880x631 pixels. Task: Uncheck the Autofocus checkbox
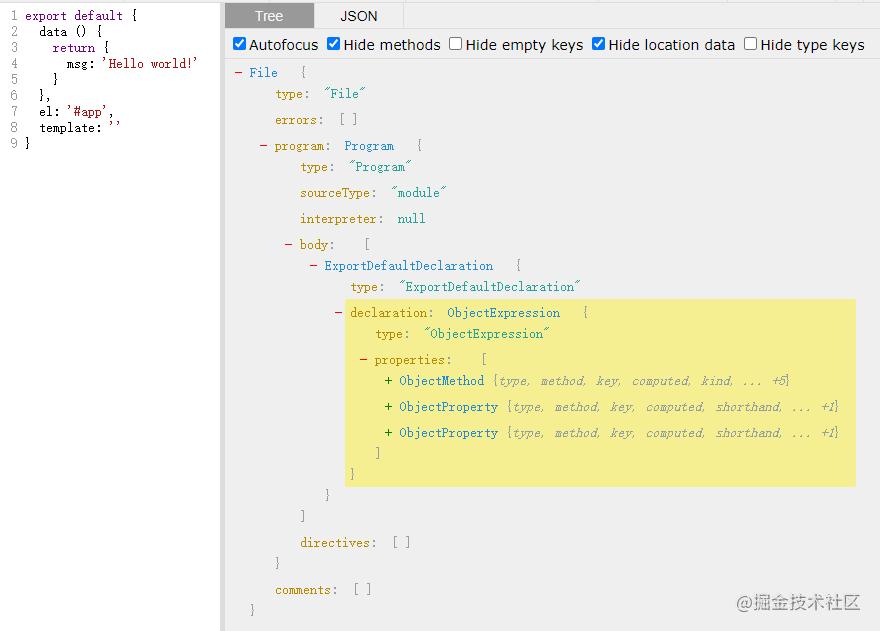click(239, 44)
